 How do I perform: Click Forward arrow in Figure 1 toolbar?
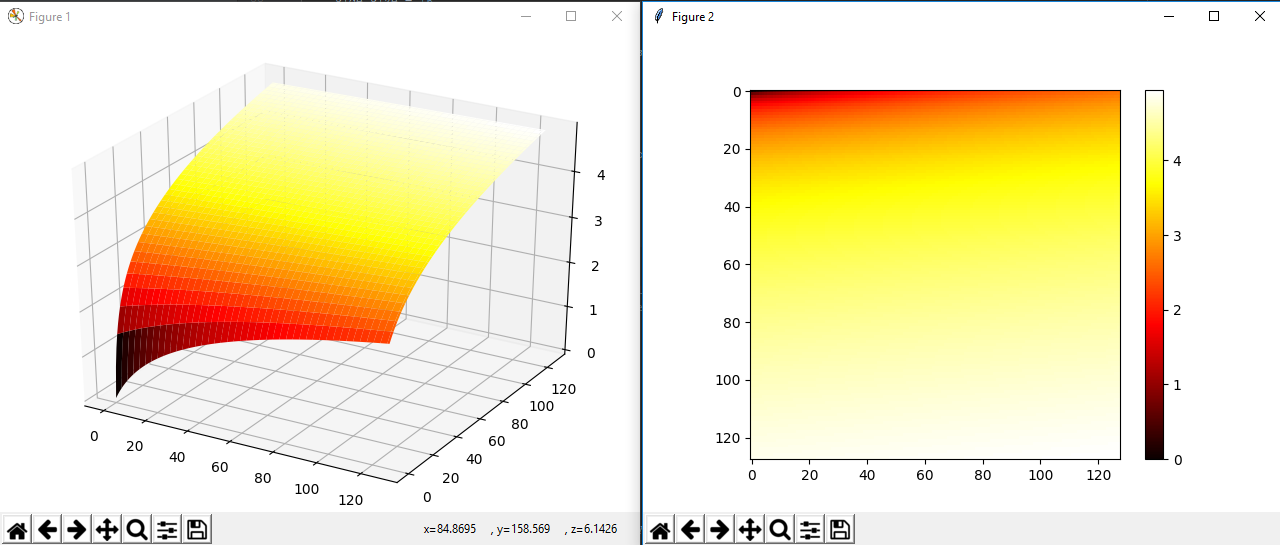77,530
